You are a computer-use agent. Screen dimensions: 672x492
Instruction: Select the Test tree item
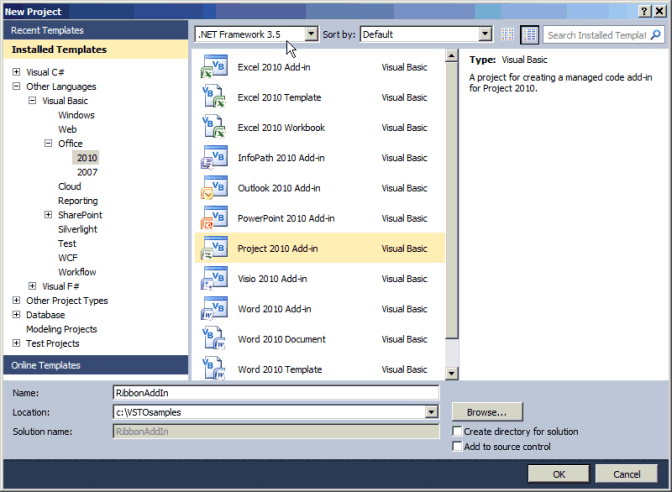[67, 243]
